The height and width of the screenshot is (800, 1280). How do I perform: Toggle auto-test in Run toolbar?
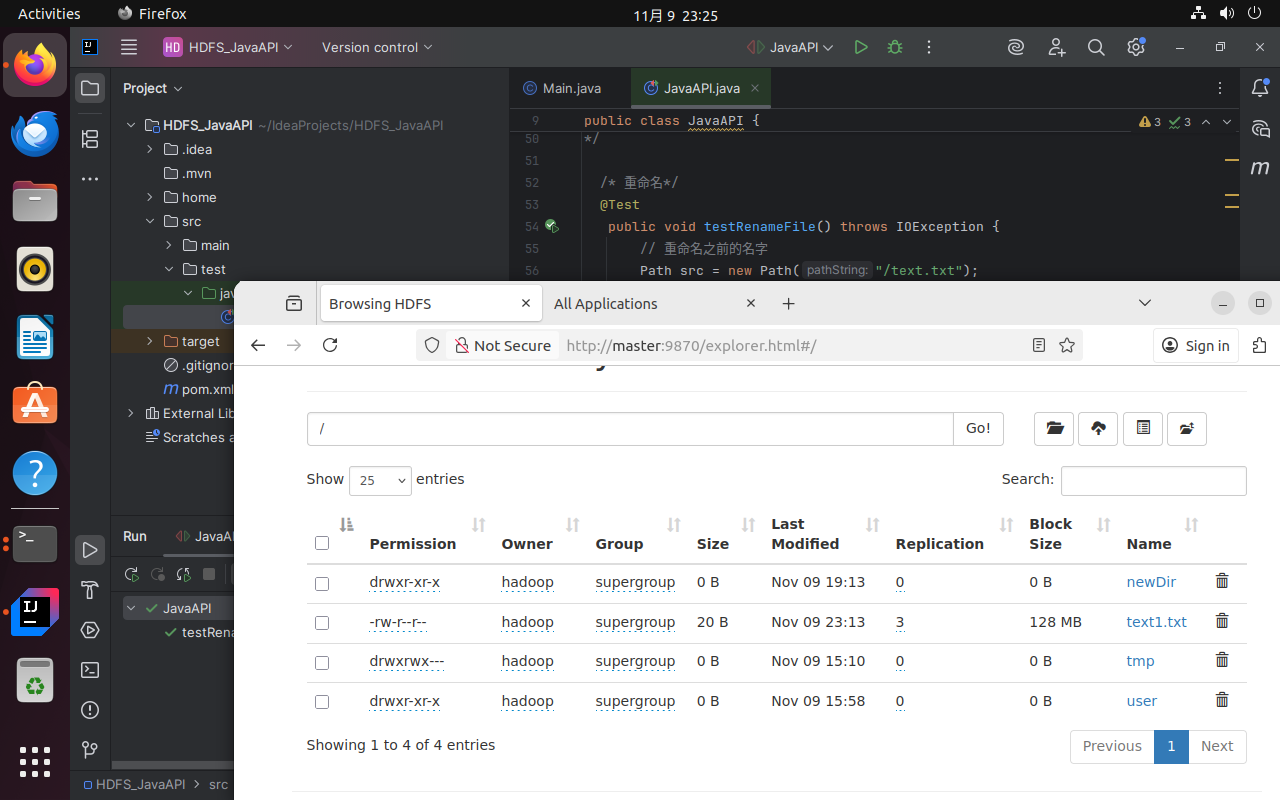coord(183,574)
